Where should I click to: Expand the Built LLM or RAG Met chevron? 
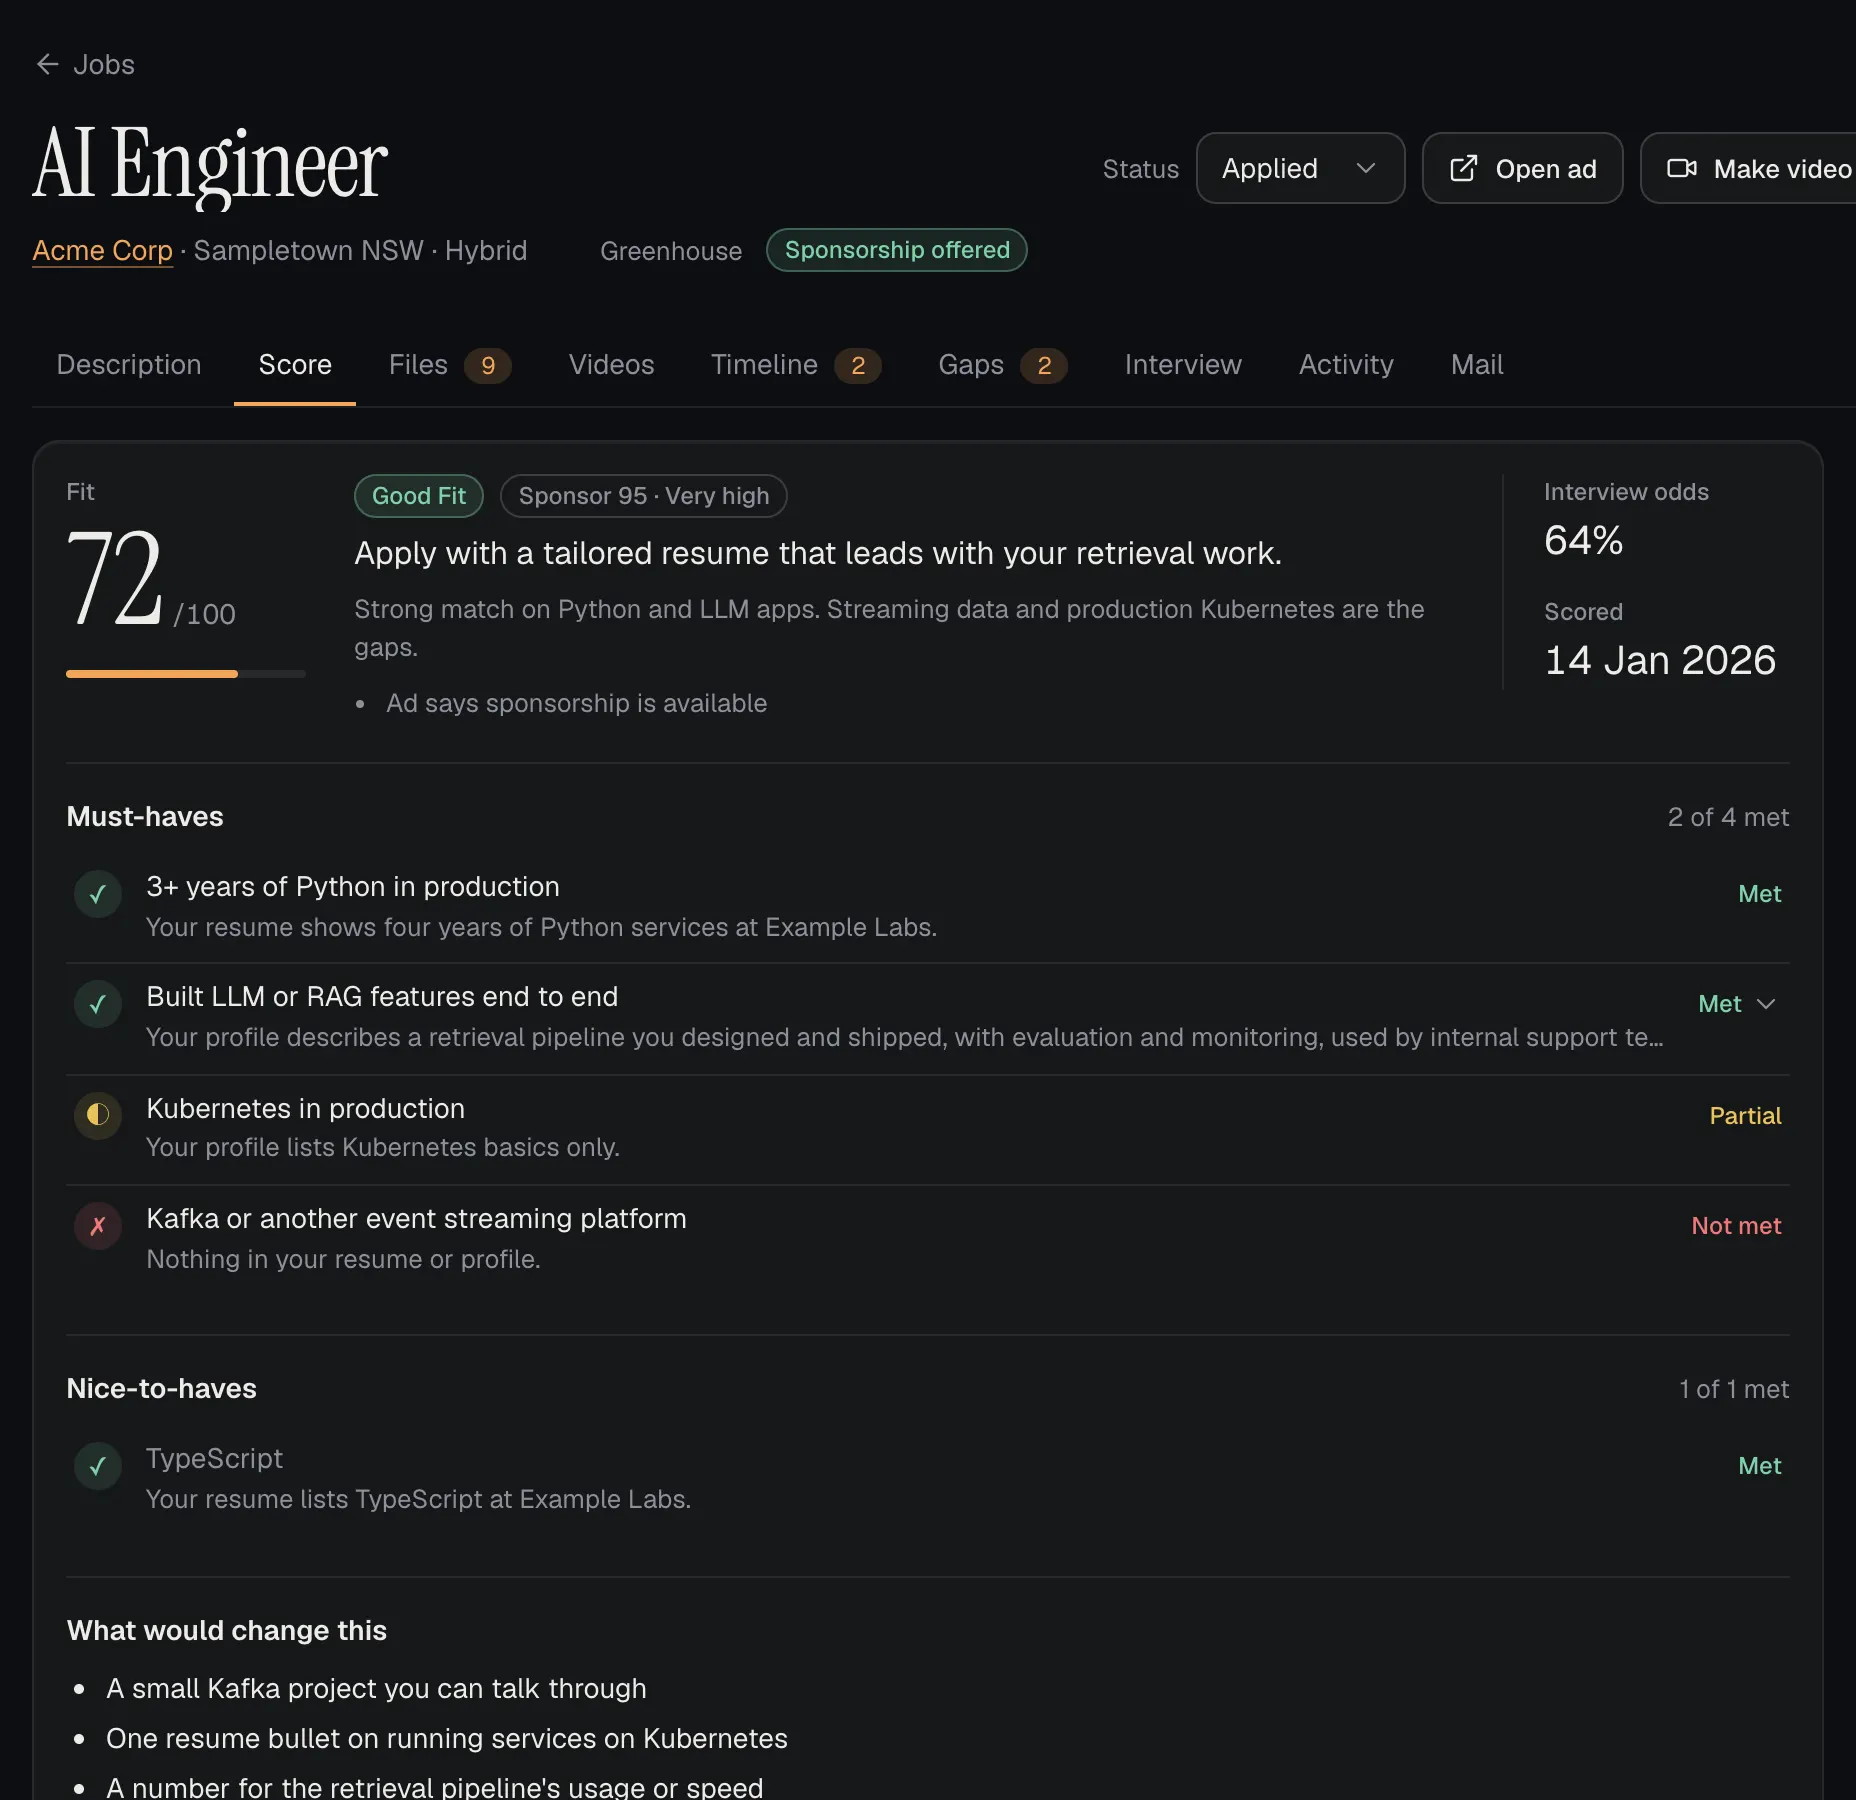tap(1766, 1004)
